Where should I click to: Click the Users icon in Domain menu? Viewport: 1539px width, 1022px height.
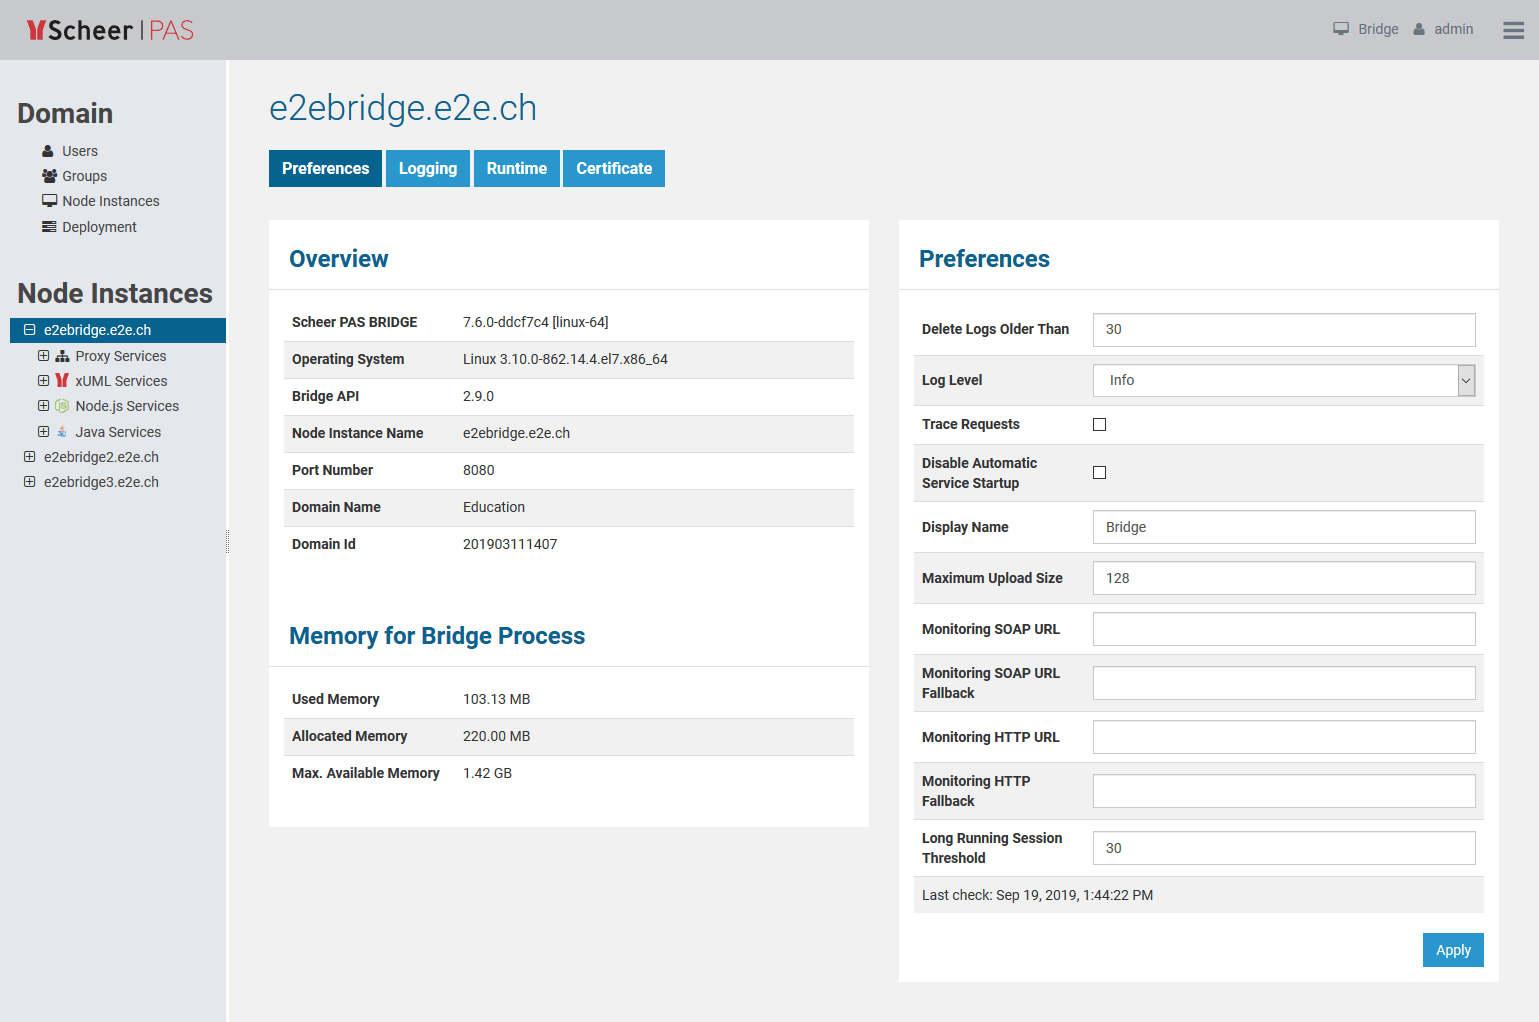(48, 151)
